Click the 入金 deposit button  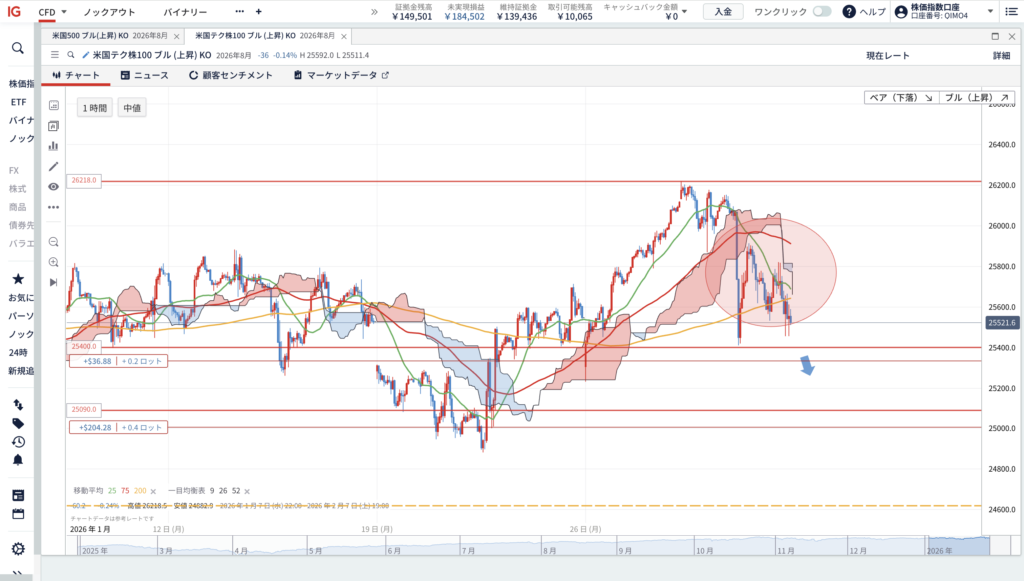click(723, 12)
